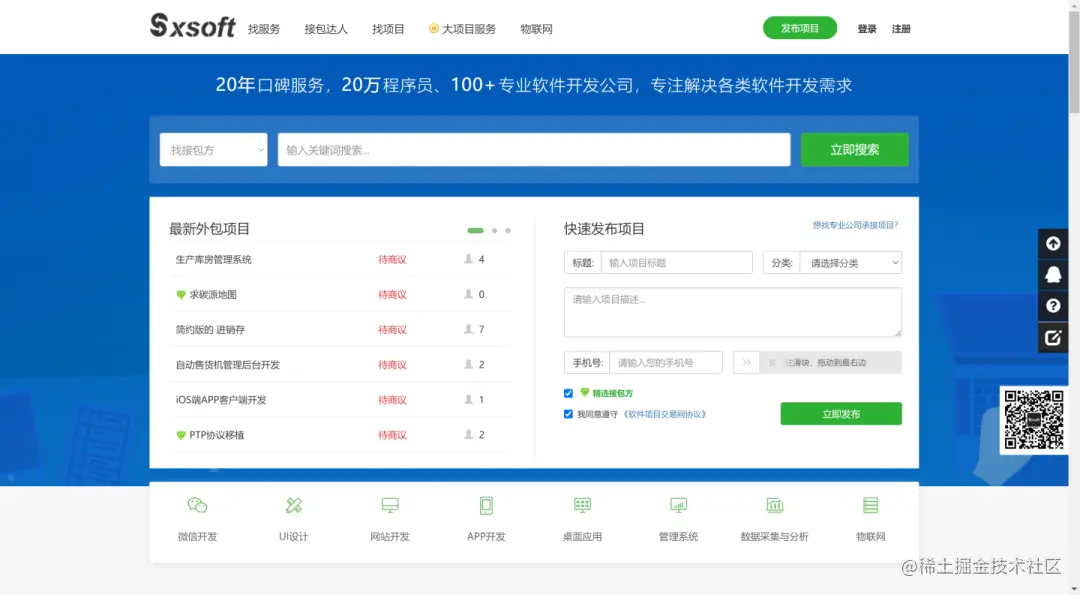This screenshot has height=595, width=1080.
Task: Click the page vertical scrollbar thumb
Action: [x=1074, y=62]
